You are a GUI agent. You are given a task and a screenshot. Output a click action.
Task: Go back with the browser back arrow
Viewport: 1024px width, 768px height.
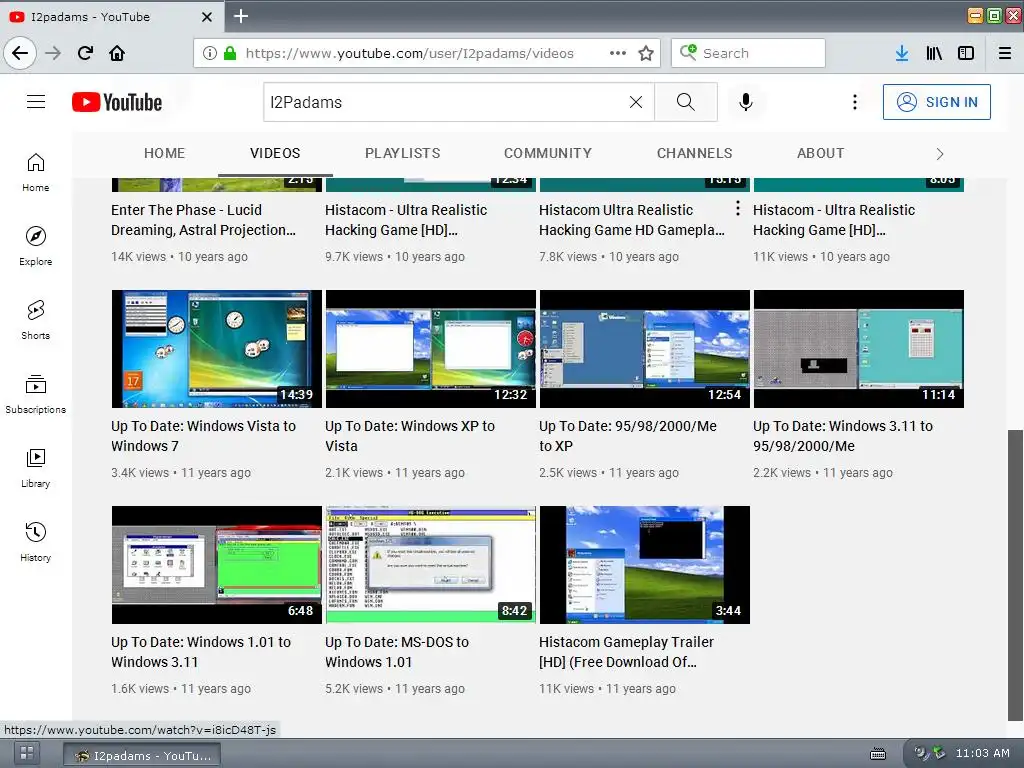click(20, 53)
